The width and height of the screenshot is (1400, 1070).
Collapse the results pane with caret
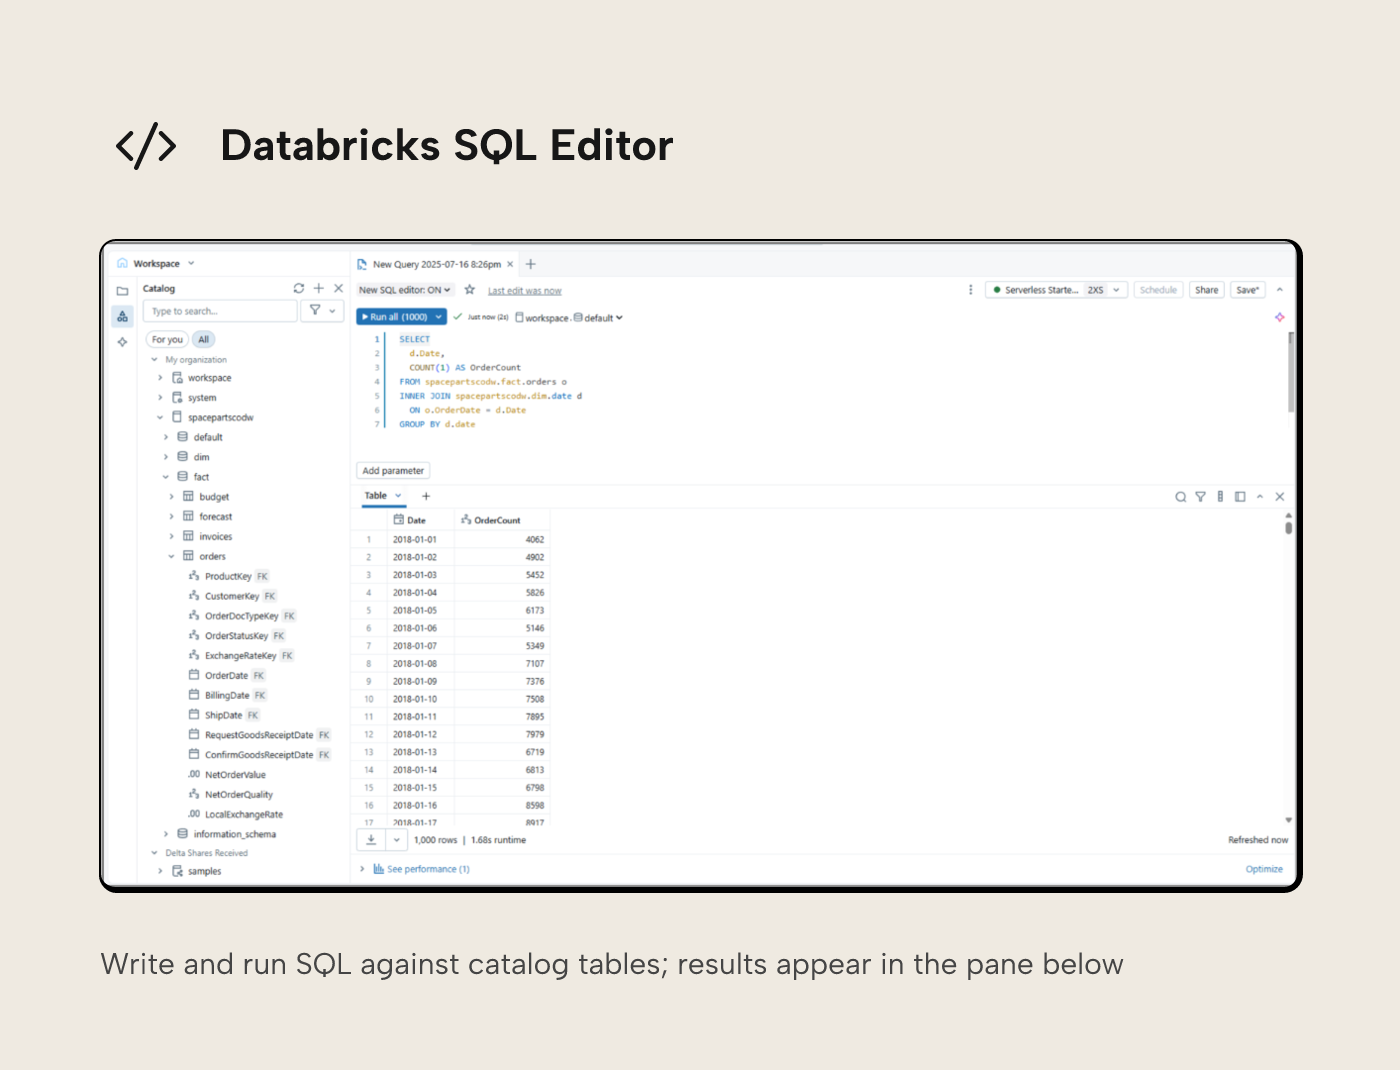tap(1260, 497)
